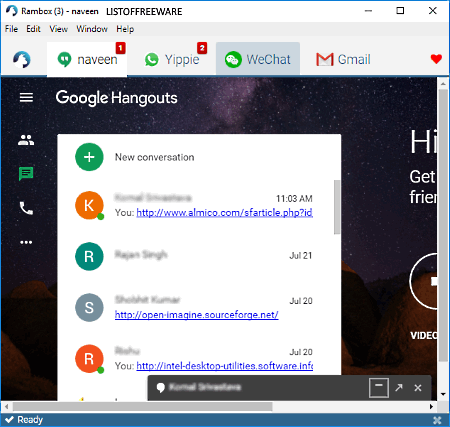Click the Yippie tab badge 2
Viewport: 450px width, 427px height.
202,48
